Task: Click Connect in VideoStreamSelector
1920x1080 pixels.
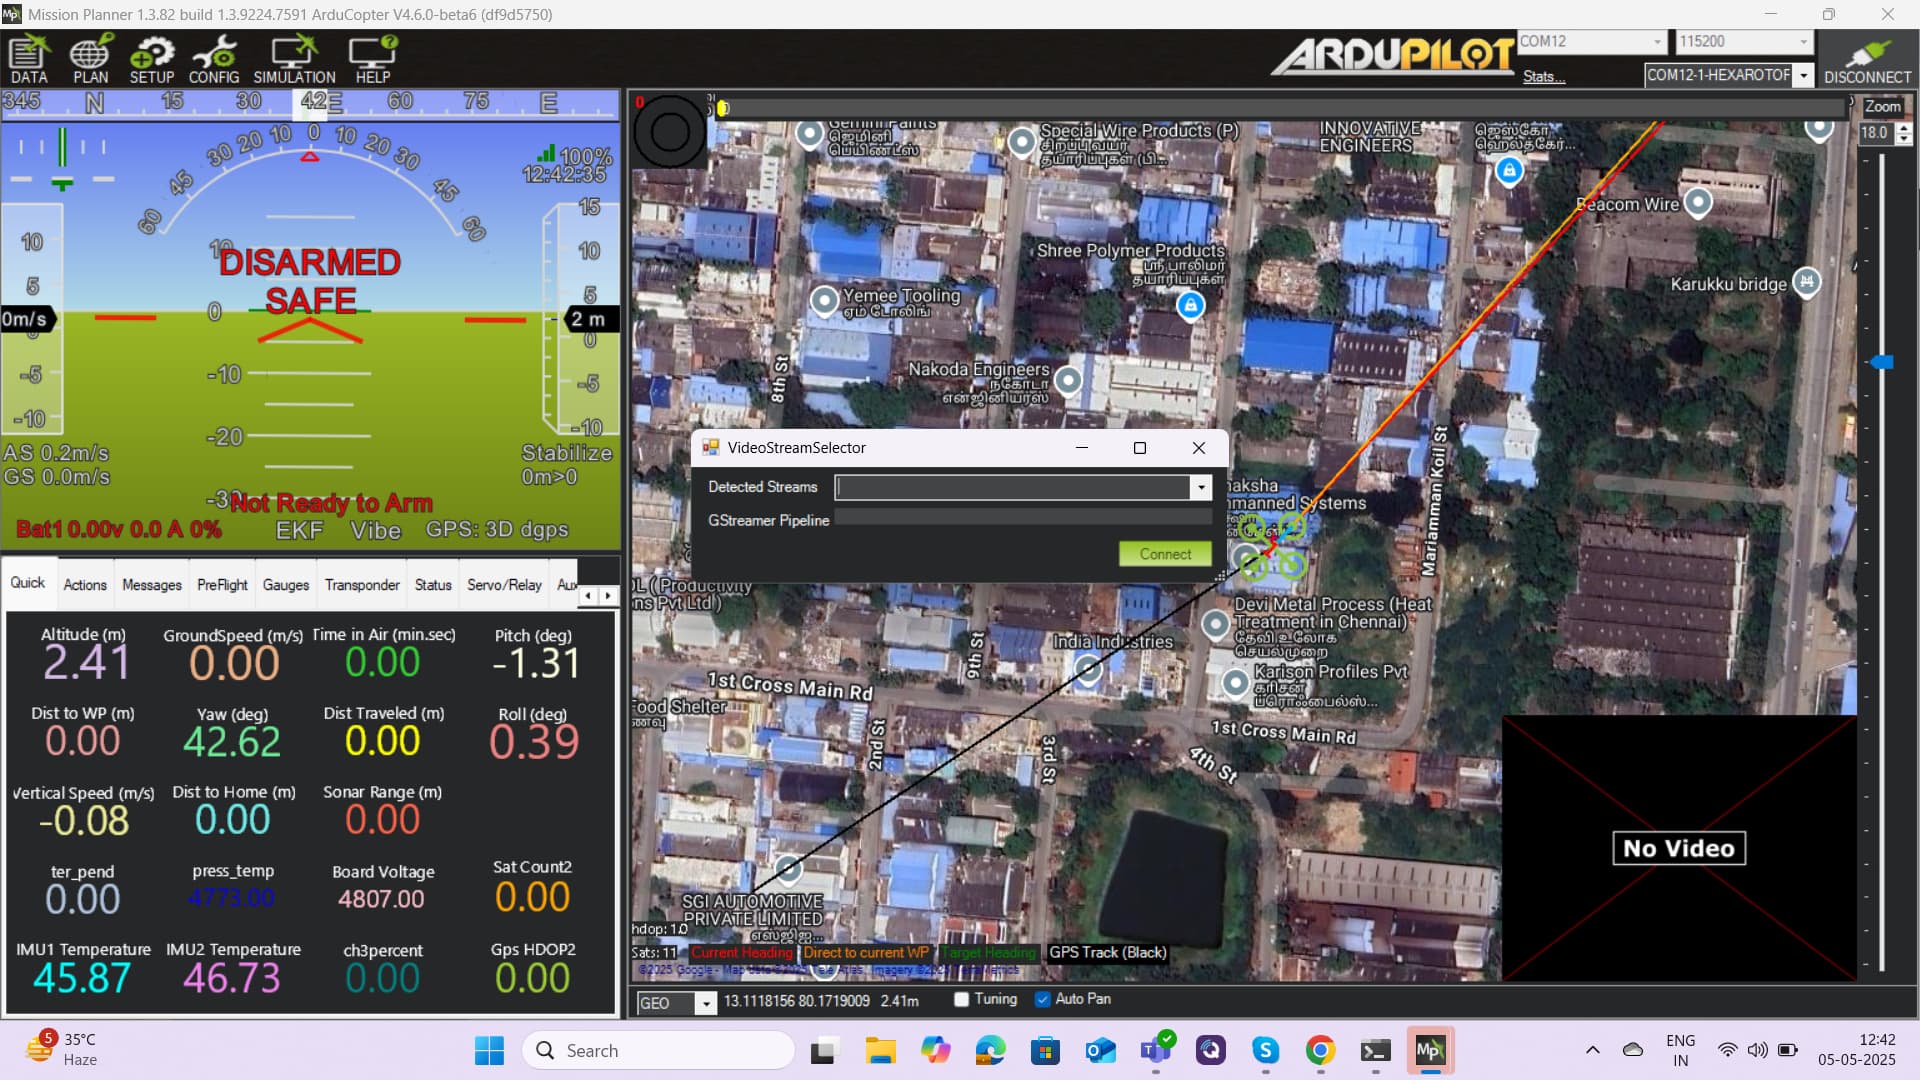Action: pyautogui.click(x=1165, y=554)
